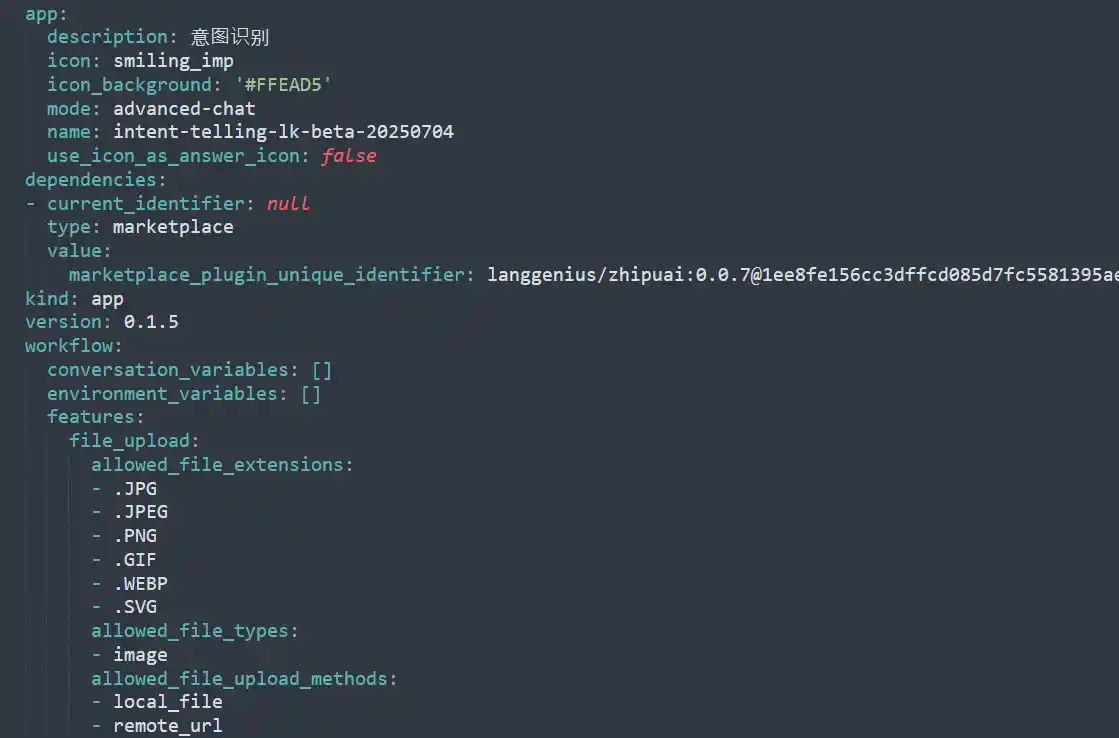
Task: Click the version number 0.1.5
Action: click(x=151, y=322)
